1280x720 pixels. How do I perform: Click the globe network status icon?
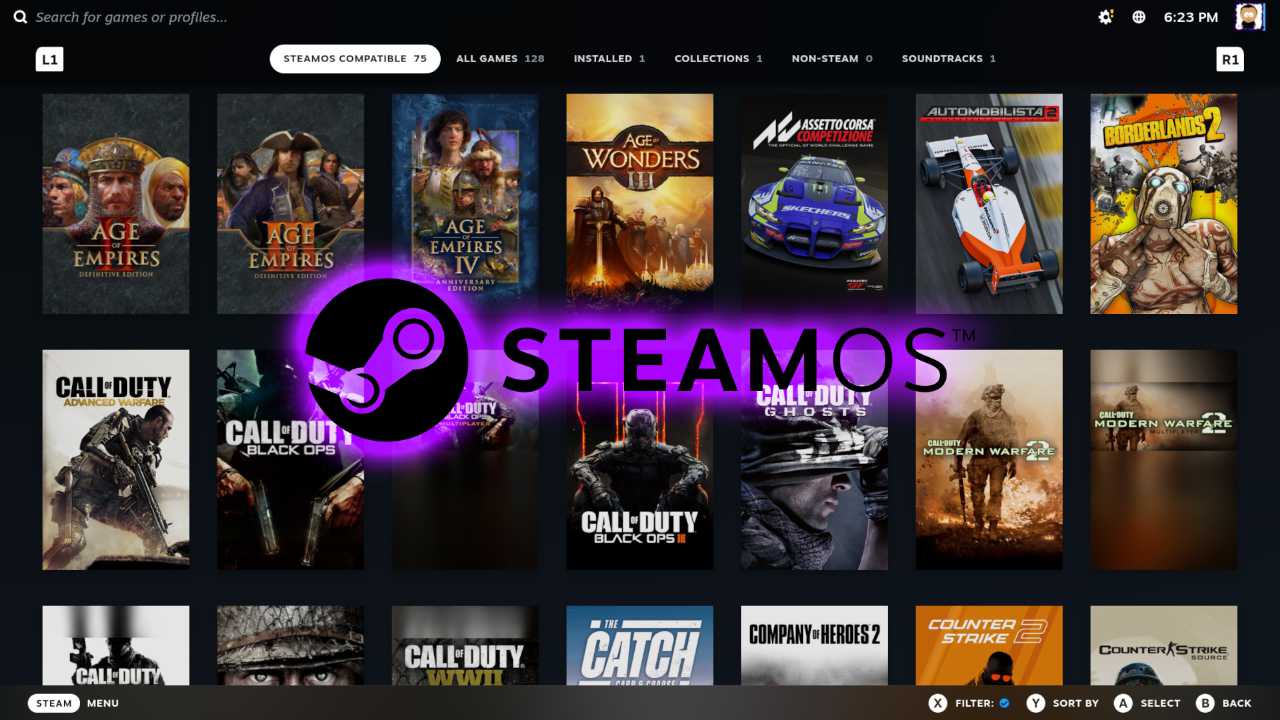pos(1139,17)
